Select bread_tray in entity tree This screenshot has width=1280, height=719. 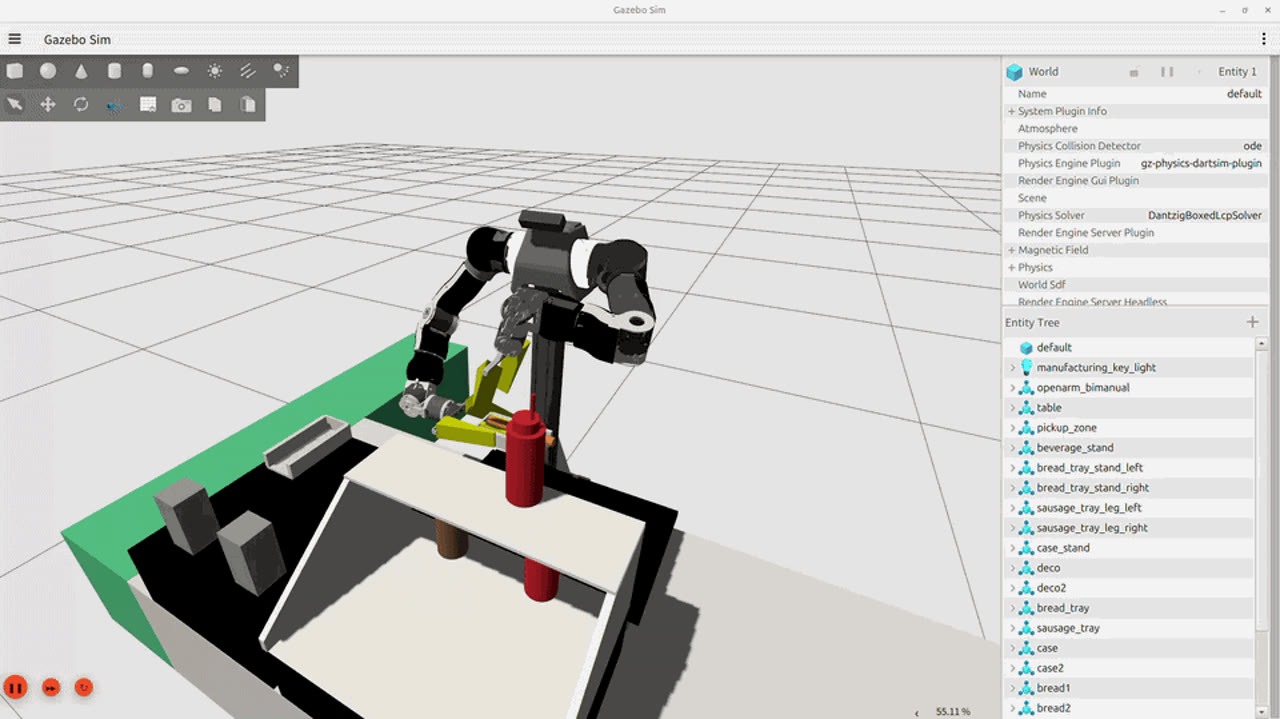[x=1129, y=607]
